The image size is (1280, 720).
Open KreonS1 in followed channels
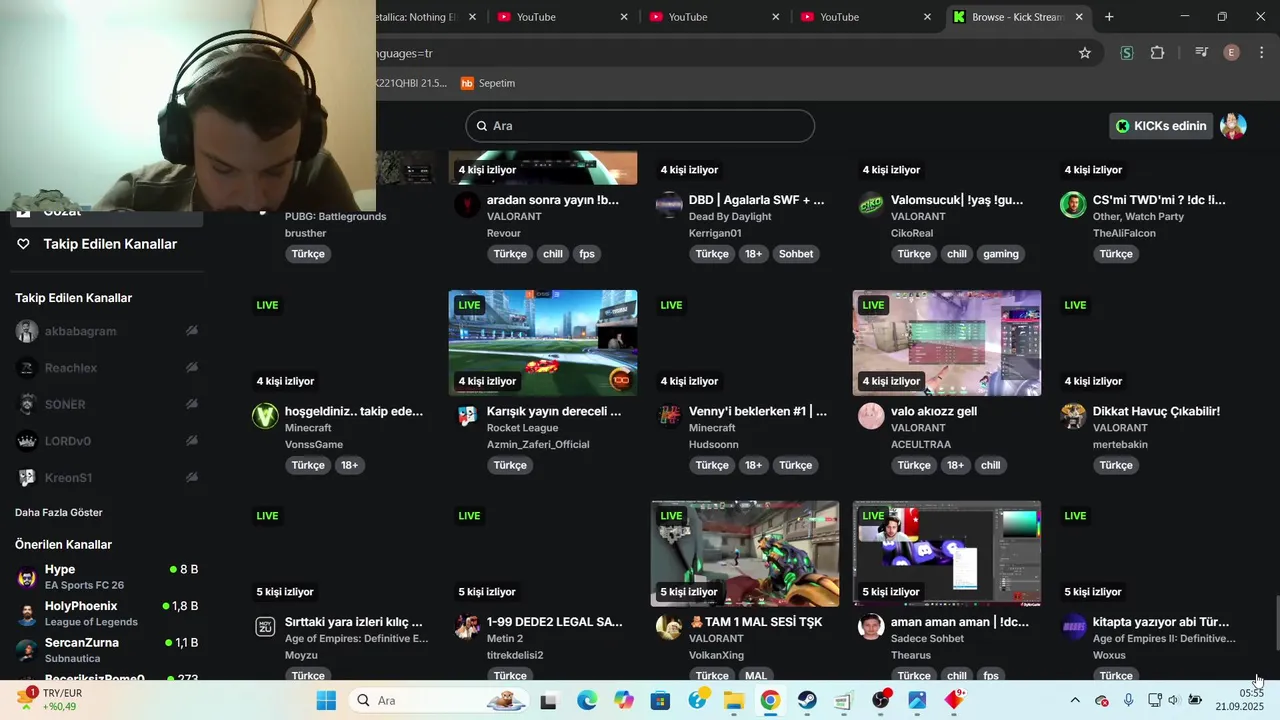pos(106,478)
